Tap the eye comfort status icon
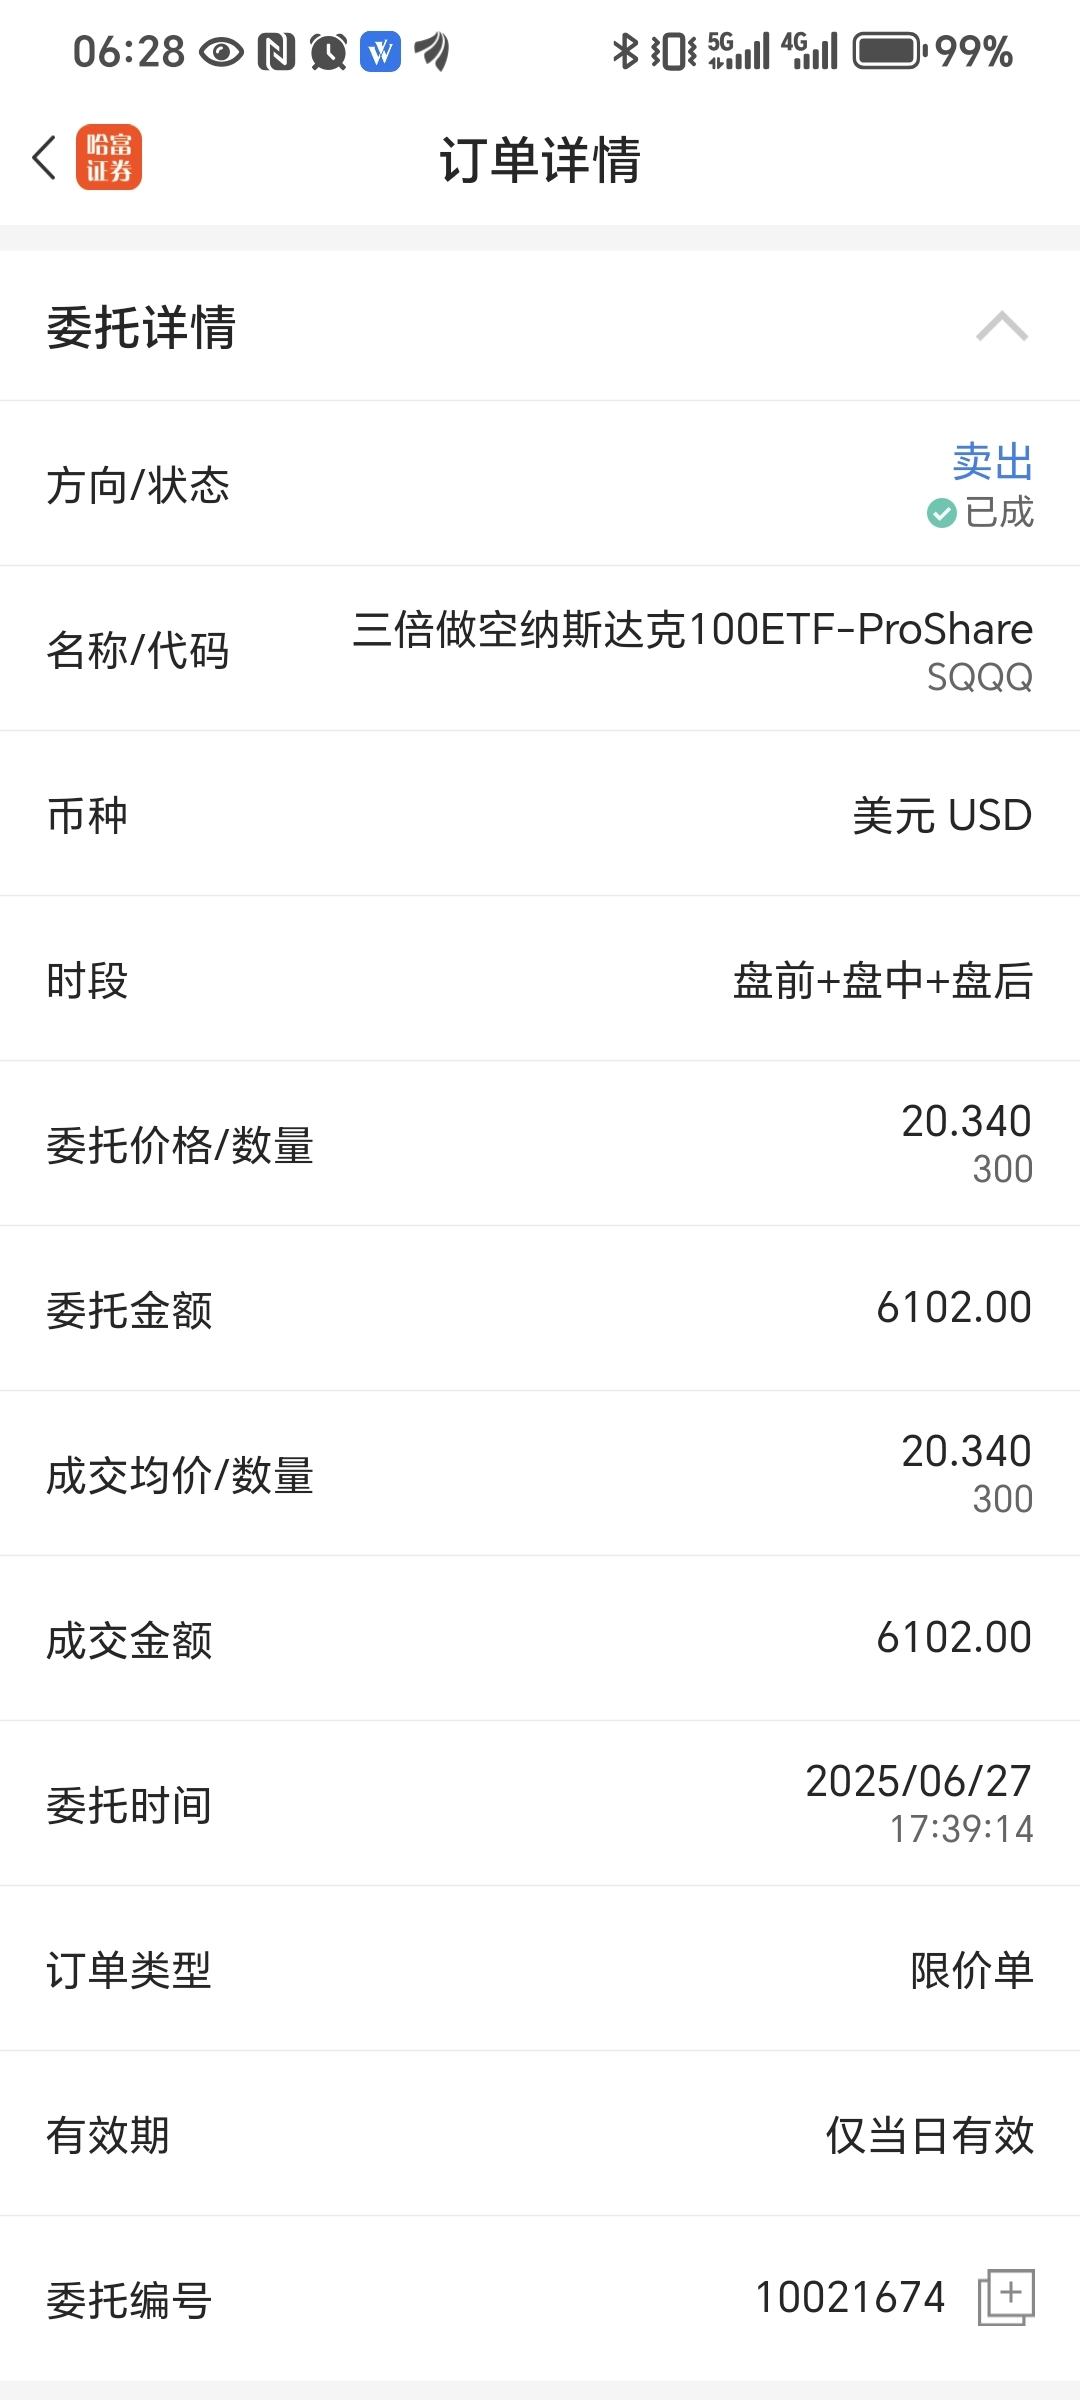 [x=221, y=52]
